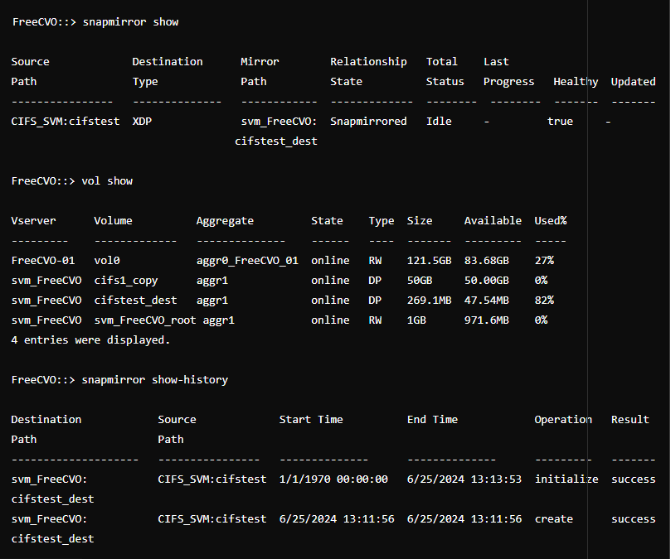Click the 269.1MB size value

[x=429, y=300]
